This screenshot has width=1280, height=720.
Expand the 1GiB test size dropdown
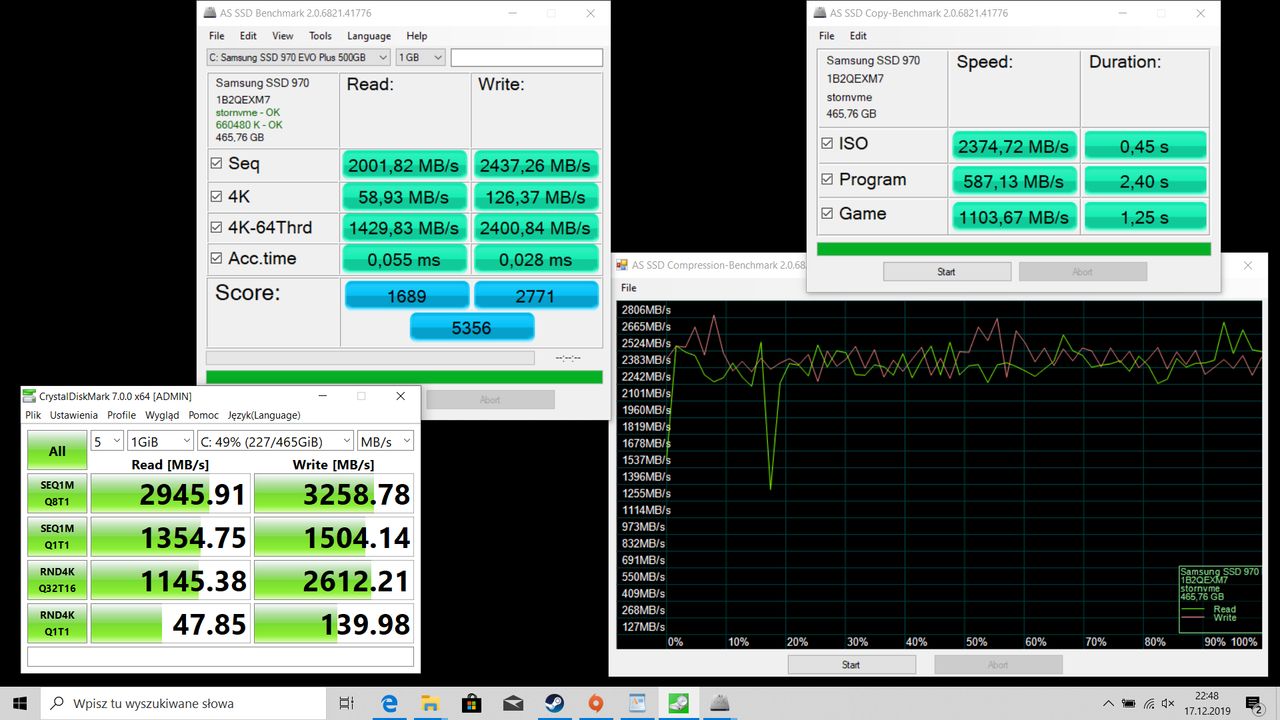point(160,441)
